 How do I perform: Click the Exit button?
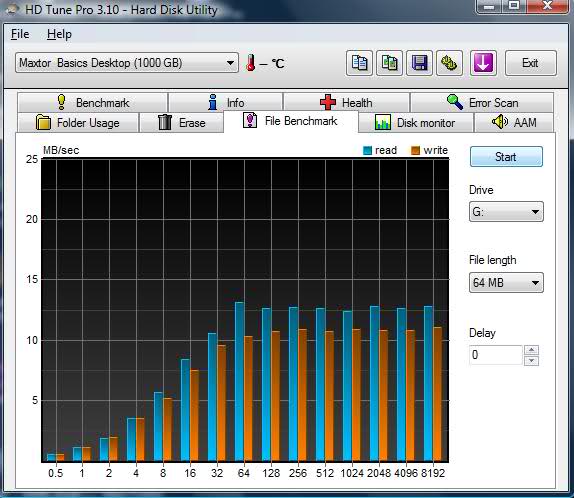(x=530, y=63)
